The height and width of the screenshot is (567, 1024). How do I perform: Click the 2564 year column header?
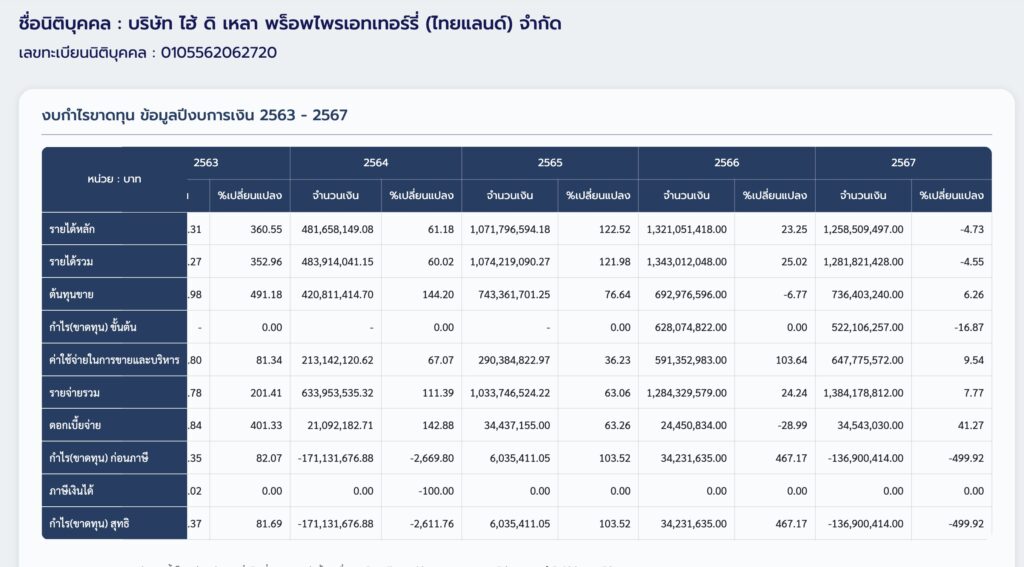click(x=376, y=162)
